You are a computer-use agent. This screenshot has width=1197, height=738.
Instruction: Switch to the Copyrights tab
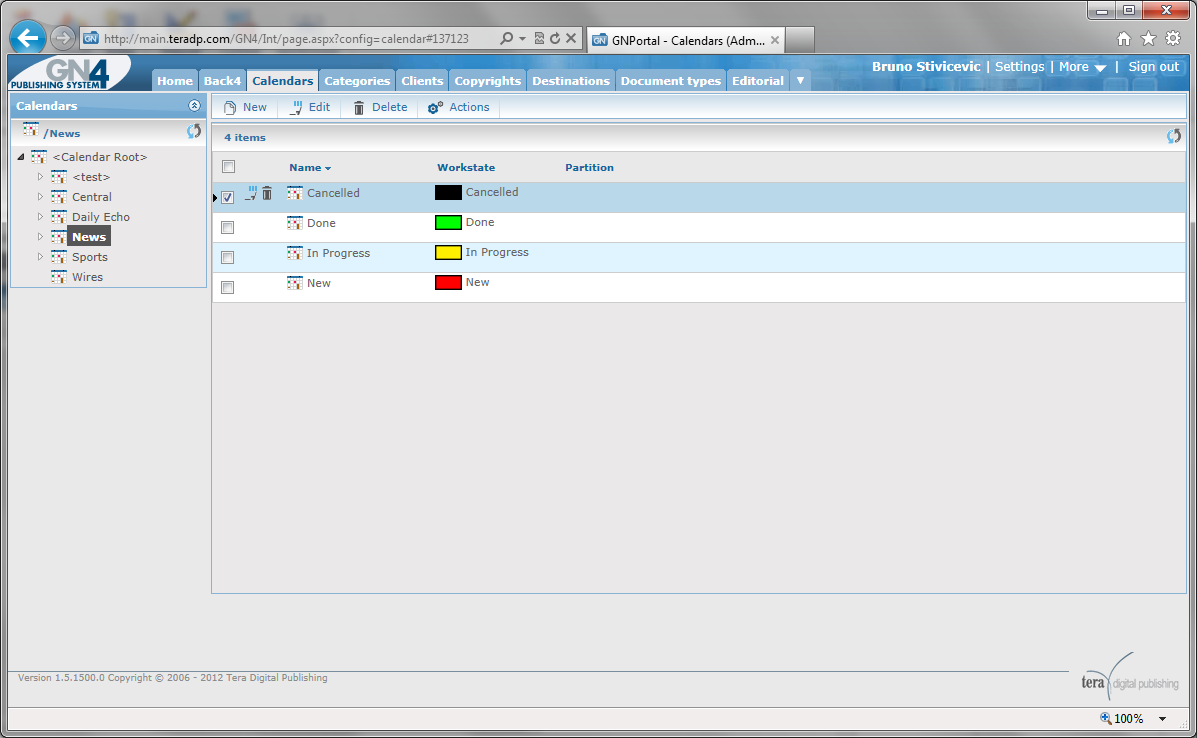click(x=487, y=80)
